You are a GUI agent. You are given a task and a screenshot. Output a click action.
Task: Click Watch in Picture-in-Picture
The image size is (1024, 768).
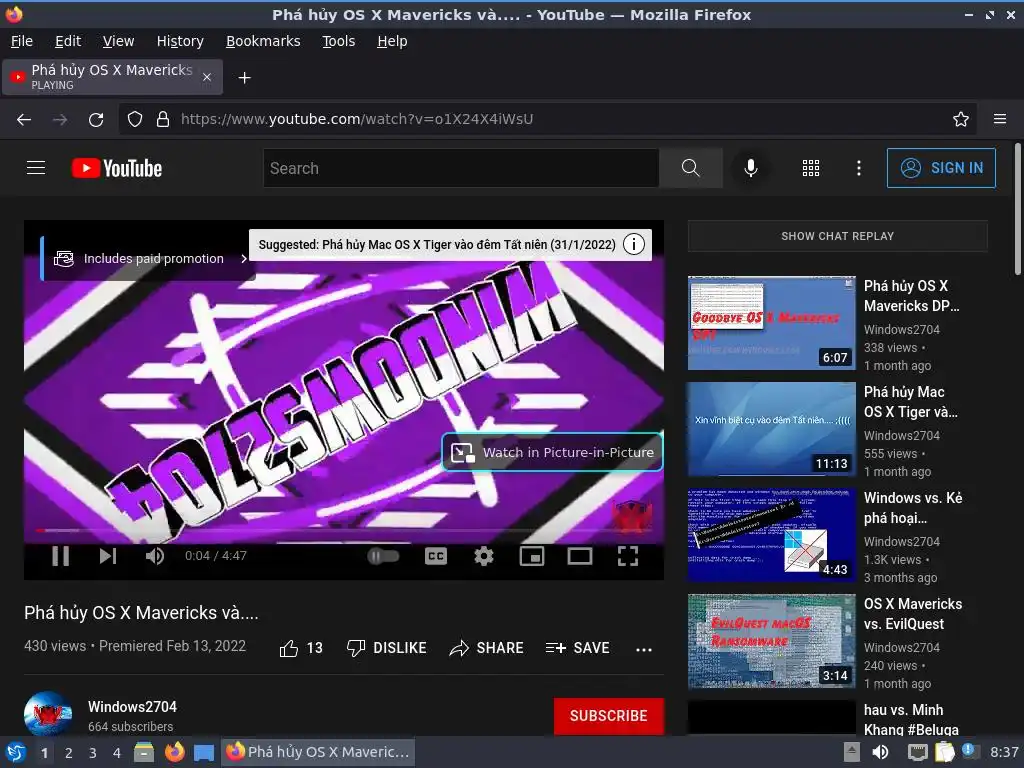pos(552,452)
